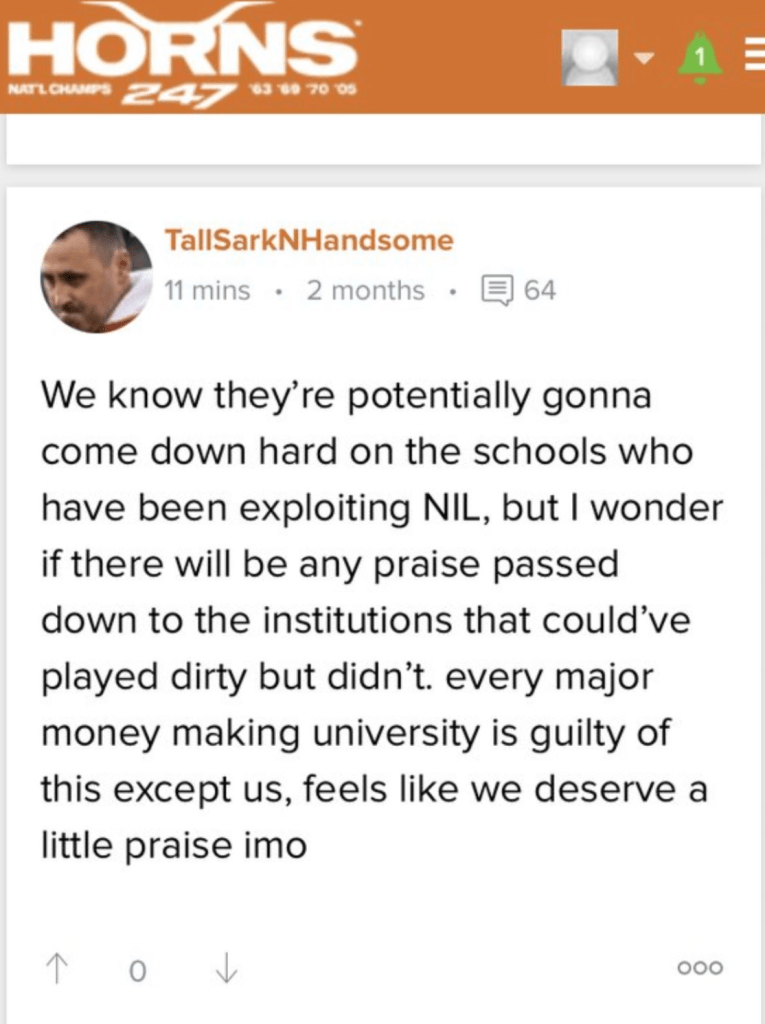Downvote the post with down arrow
The height and width of the screenshot is (1024, 765).
pos(226,967)
